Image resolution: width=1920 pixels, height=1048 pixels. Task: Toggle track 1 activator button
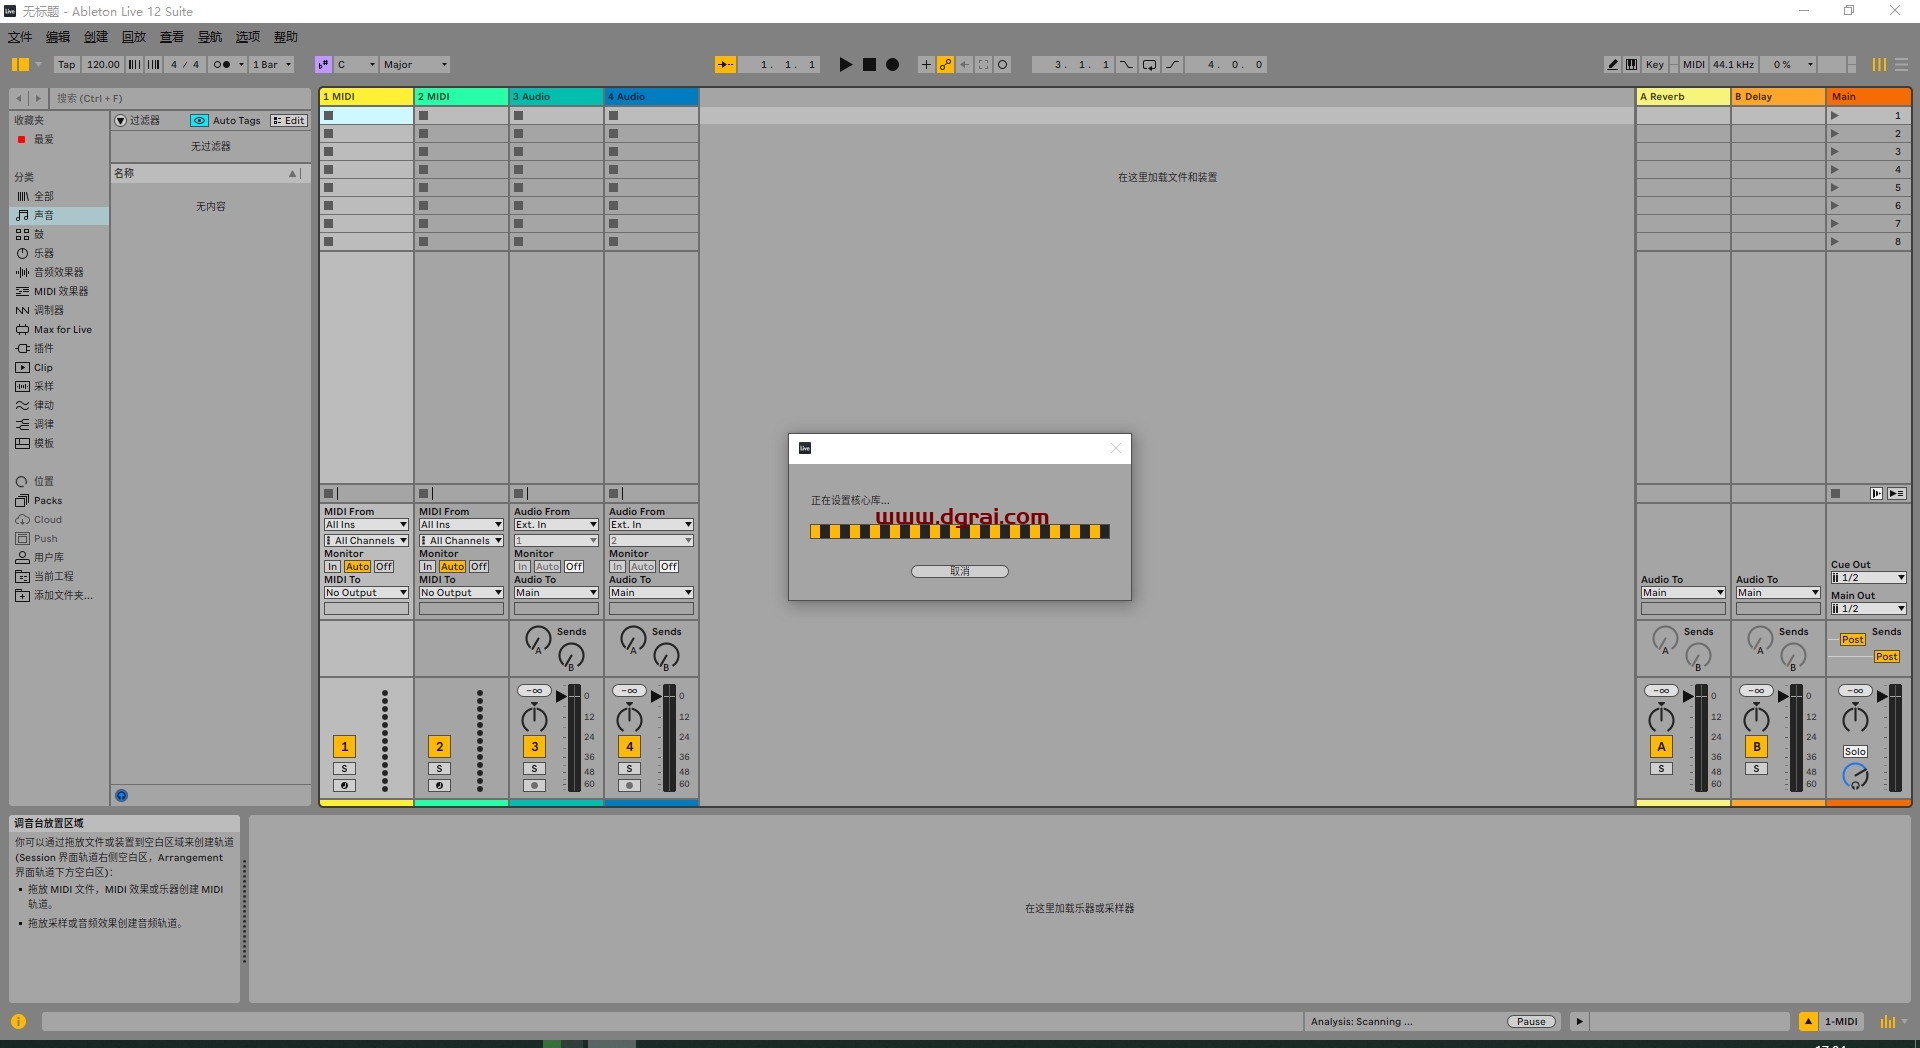344,746
